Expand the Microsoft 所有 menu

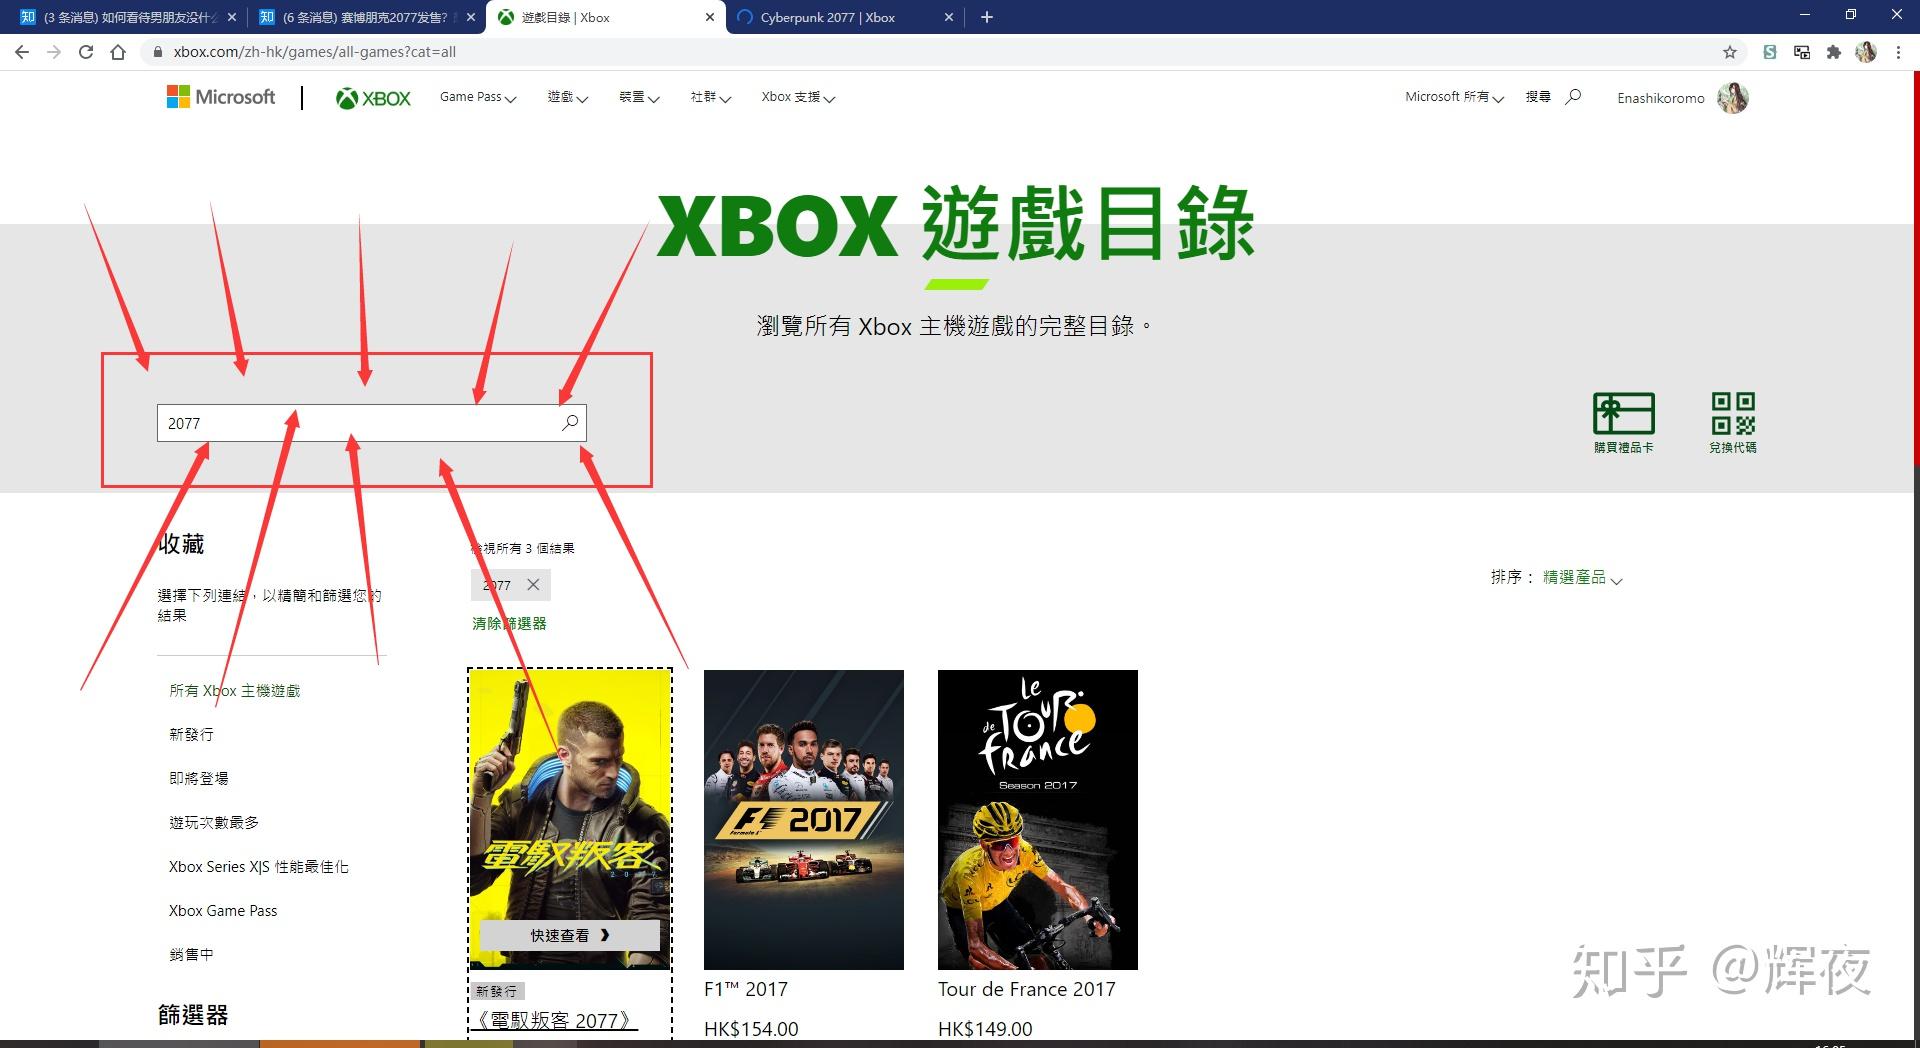[x=1454, y=97]
